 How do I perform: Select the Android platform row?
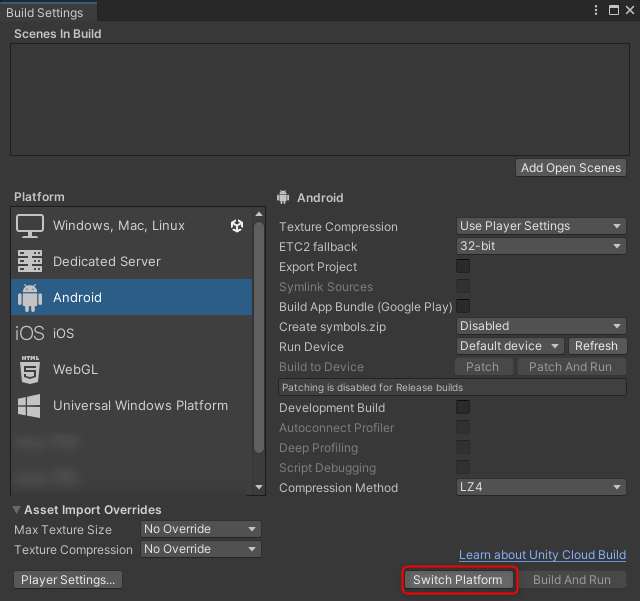coord(131,297)
